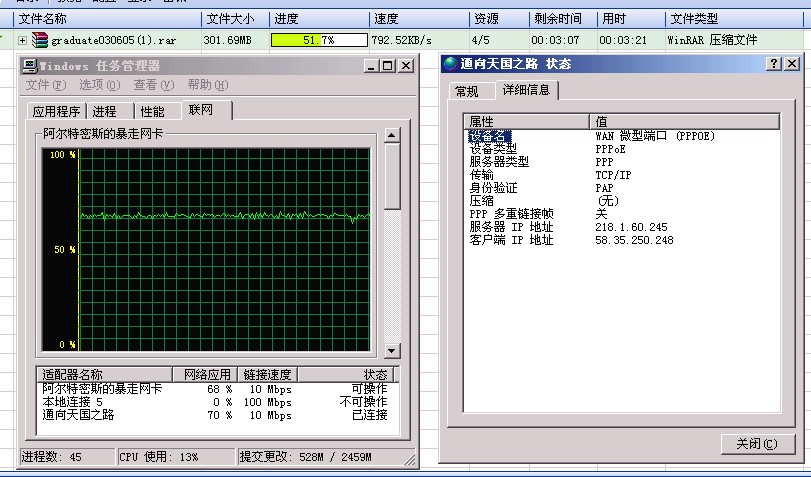Open the 查看(V) menu in Task Manager
The image size is (811, 477).
click(154, 85)
